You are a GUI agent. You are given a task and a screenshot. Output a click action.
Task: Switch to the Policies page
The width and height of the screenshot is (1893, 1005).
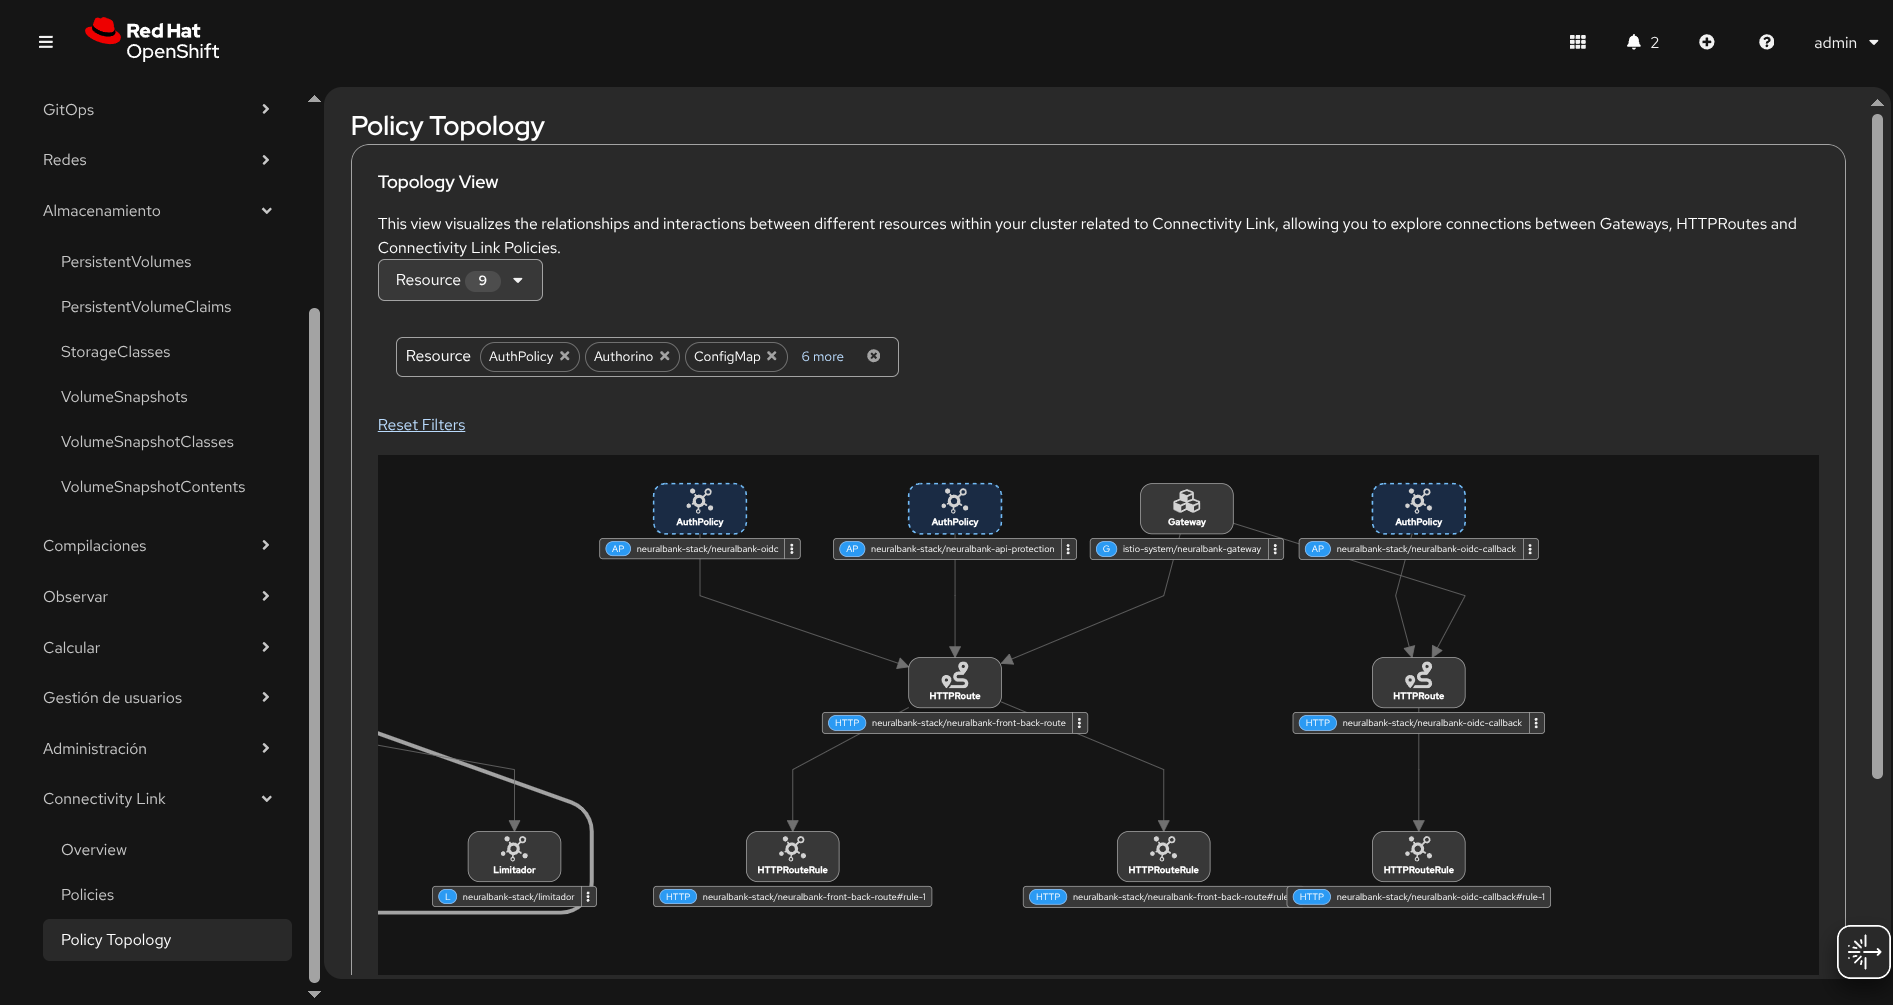[x=87, y=894]
